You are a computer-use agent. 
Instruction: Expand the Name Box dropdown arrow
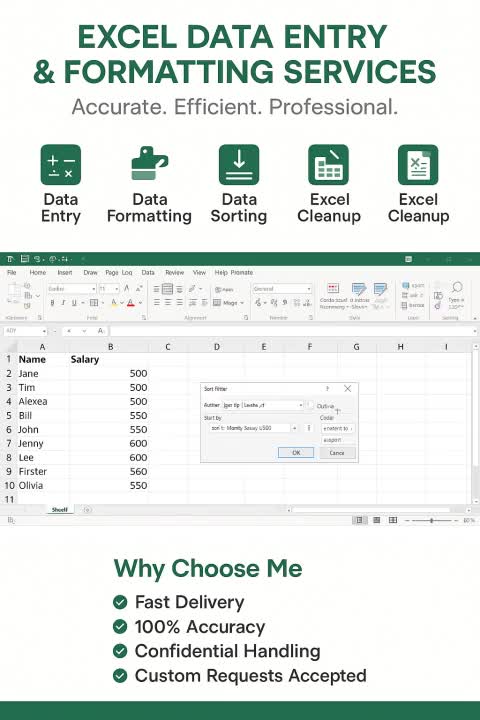44,331
